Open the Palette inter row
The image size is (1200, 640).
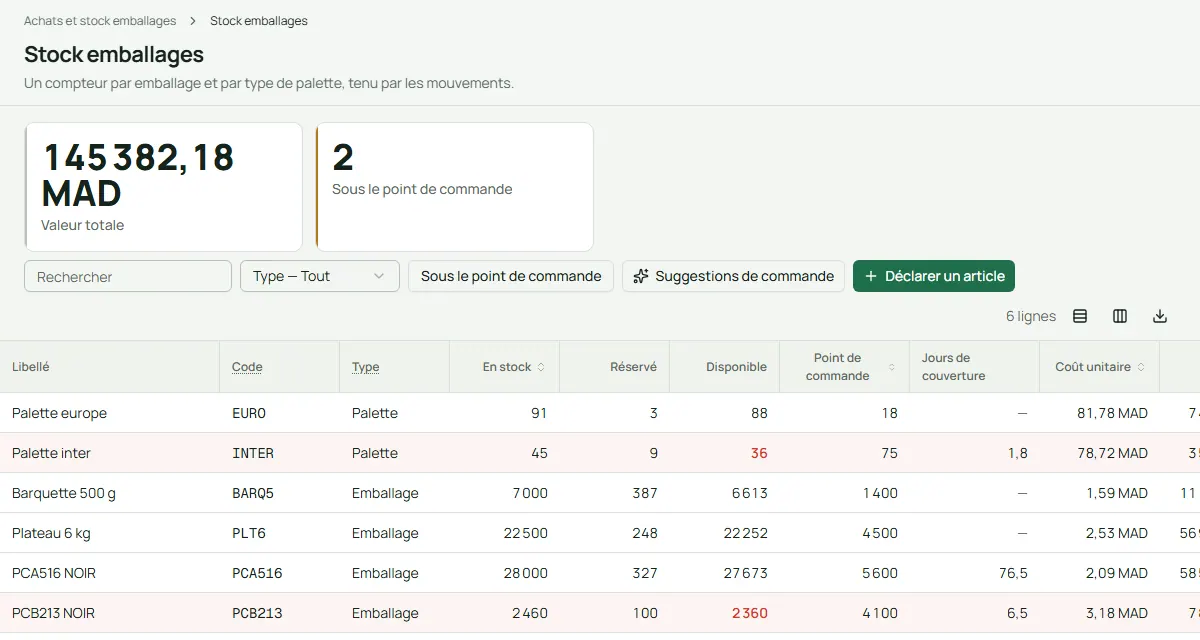600,453
